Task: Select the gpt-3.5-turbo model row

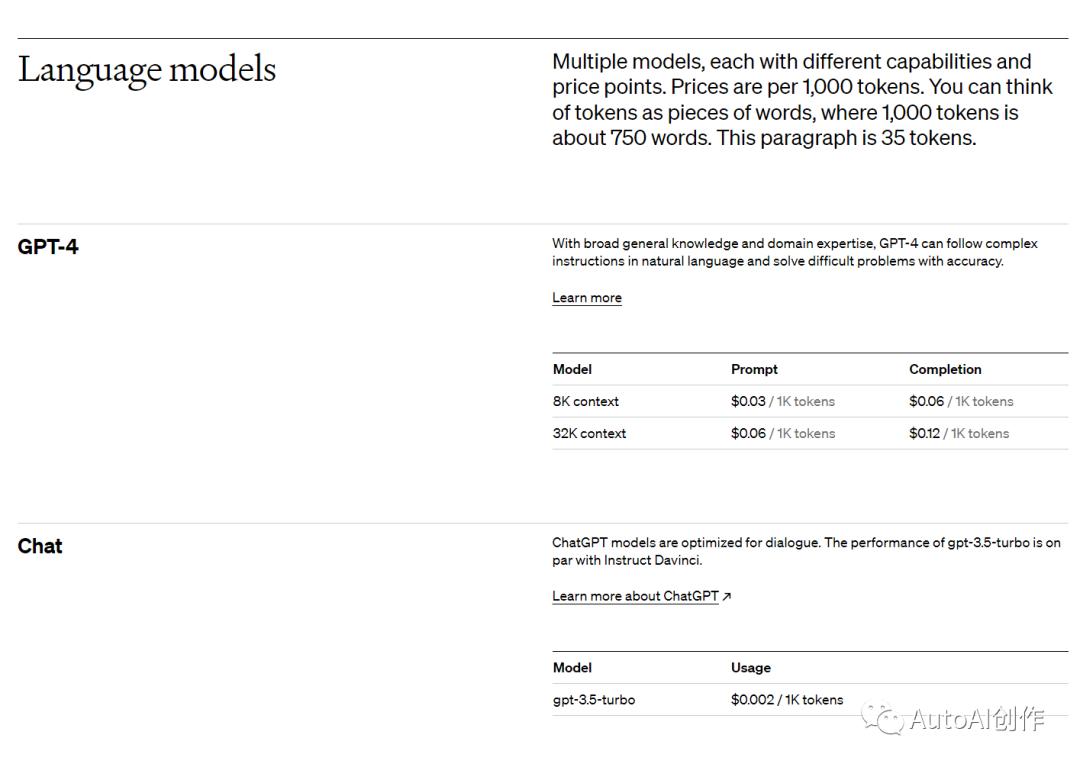Action: point(810,700)
